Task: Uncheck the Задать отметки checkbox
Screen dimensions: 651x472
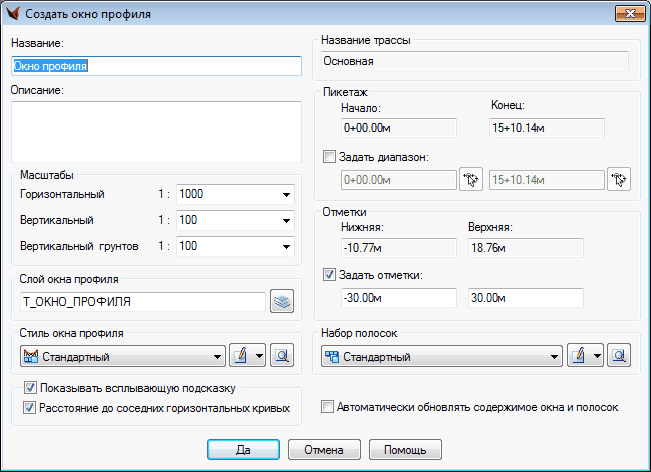Action: 330,275
